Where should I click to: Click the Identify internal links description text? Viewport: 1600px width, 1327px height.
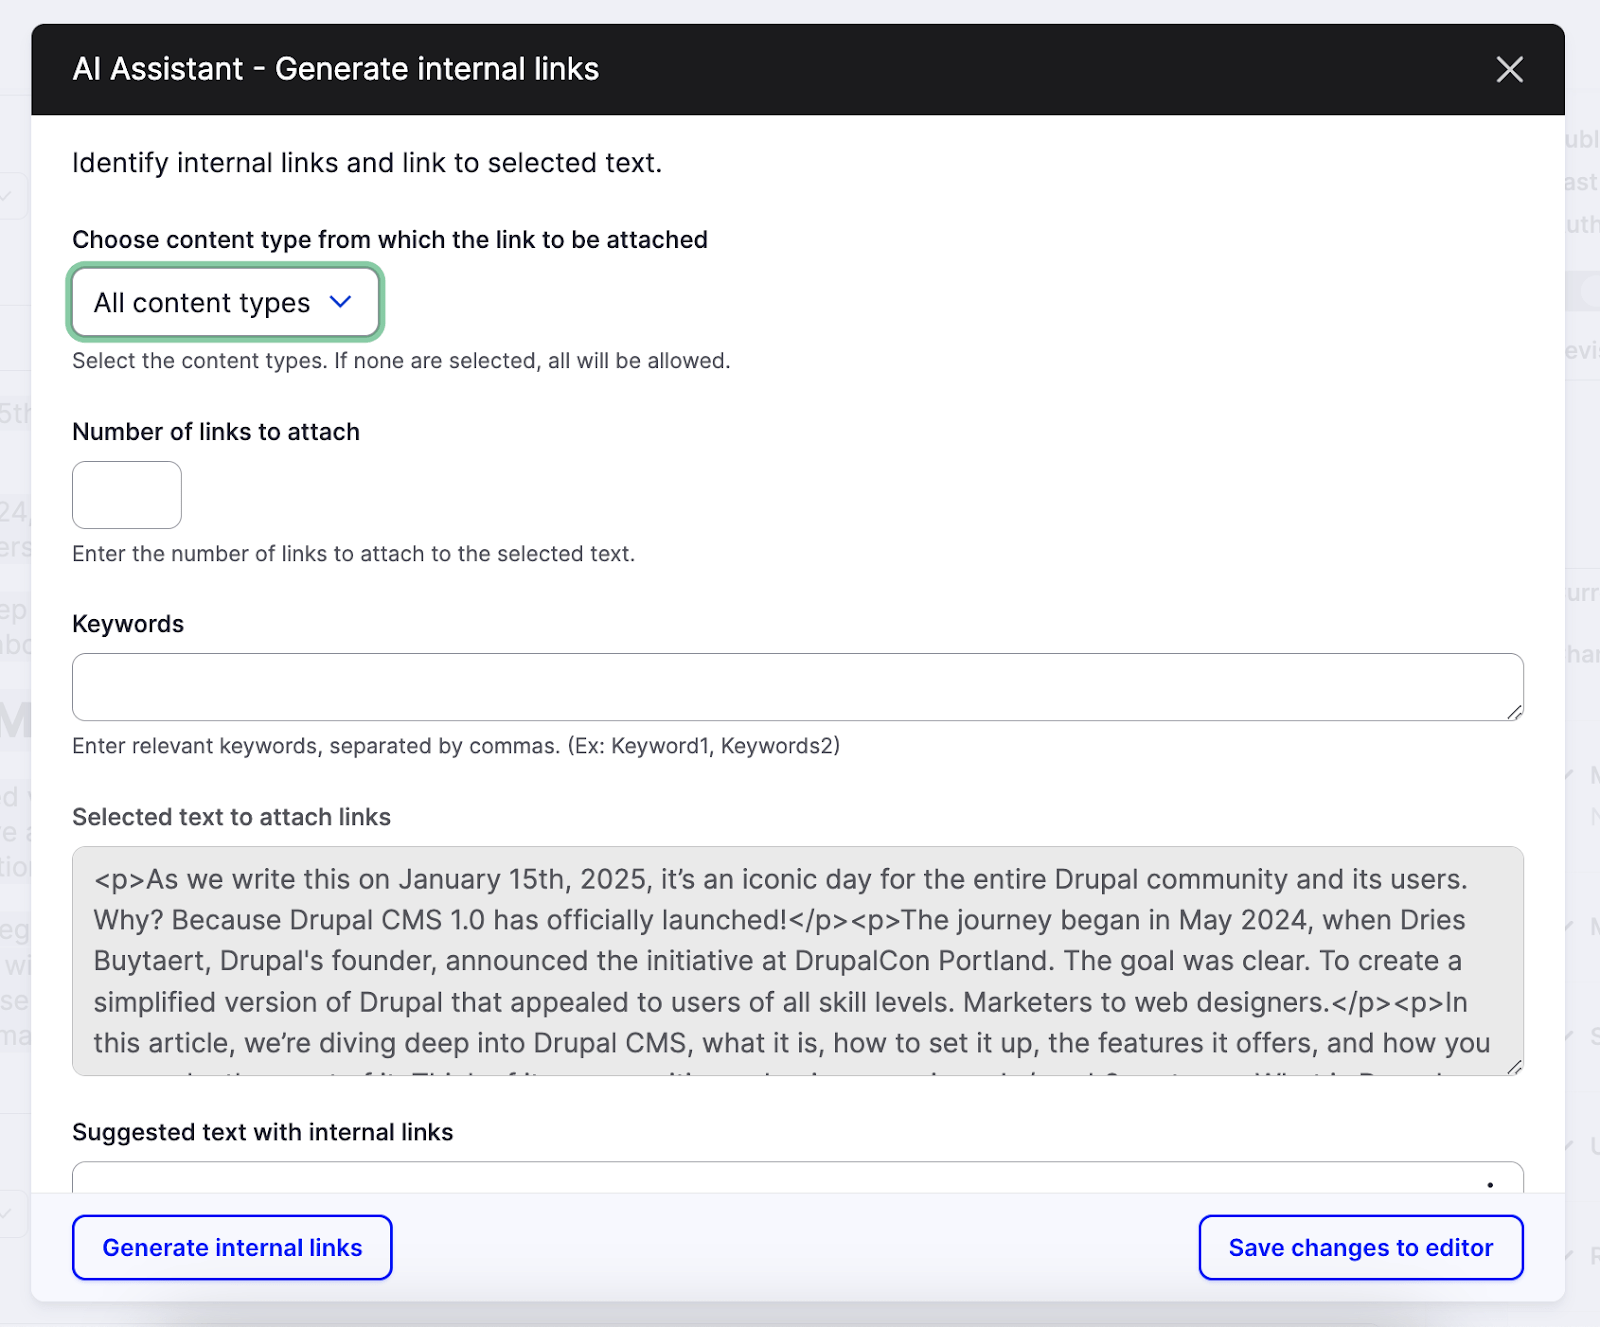click(367, 163)
